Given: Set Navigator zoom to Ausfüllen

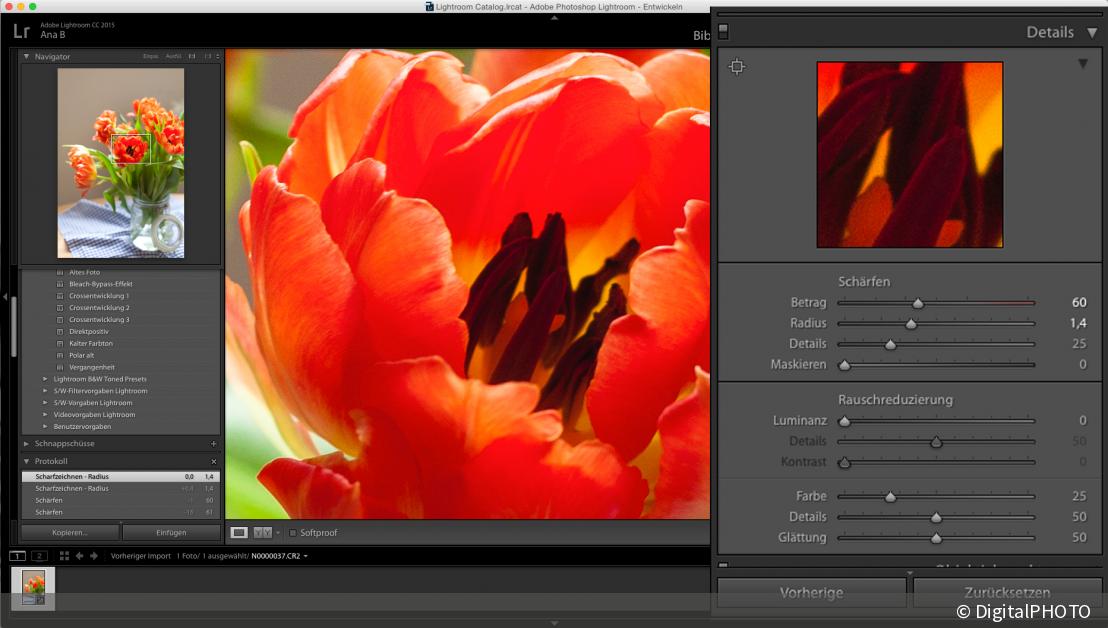Looking at the screenshot, I should point(174,57).
